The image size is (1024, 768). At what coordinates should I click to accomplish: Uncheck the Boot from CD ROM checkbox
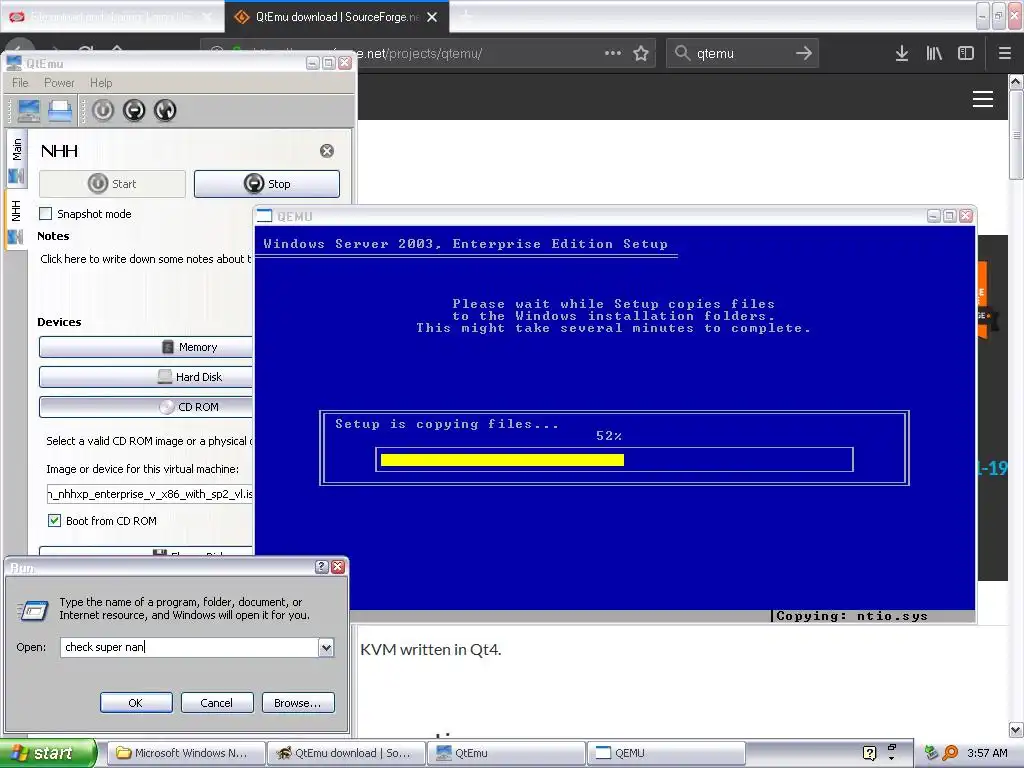(x=55, y=520)
